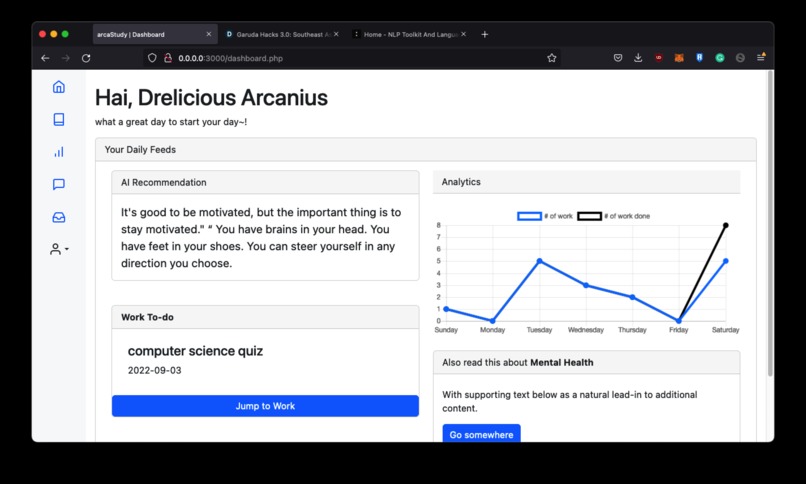
Task: Click the Jump to Work button
Action: tap(265, 406)
